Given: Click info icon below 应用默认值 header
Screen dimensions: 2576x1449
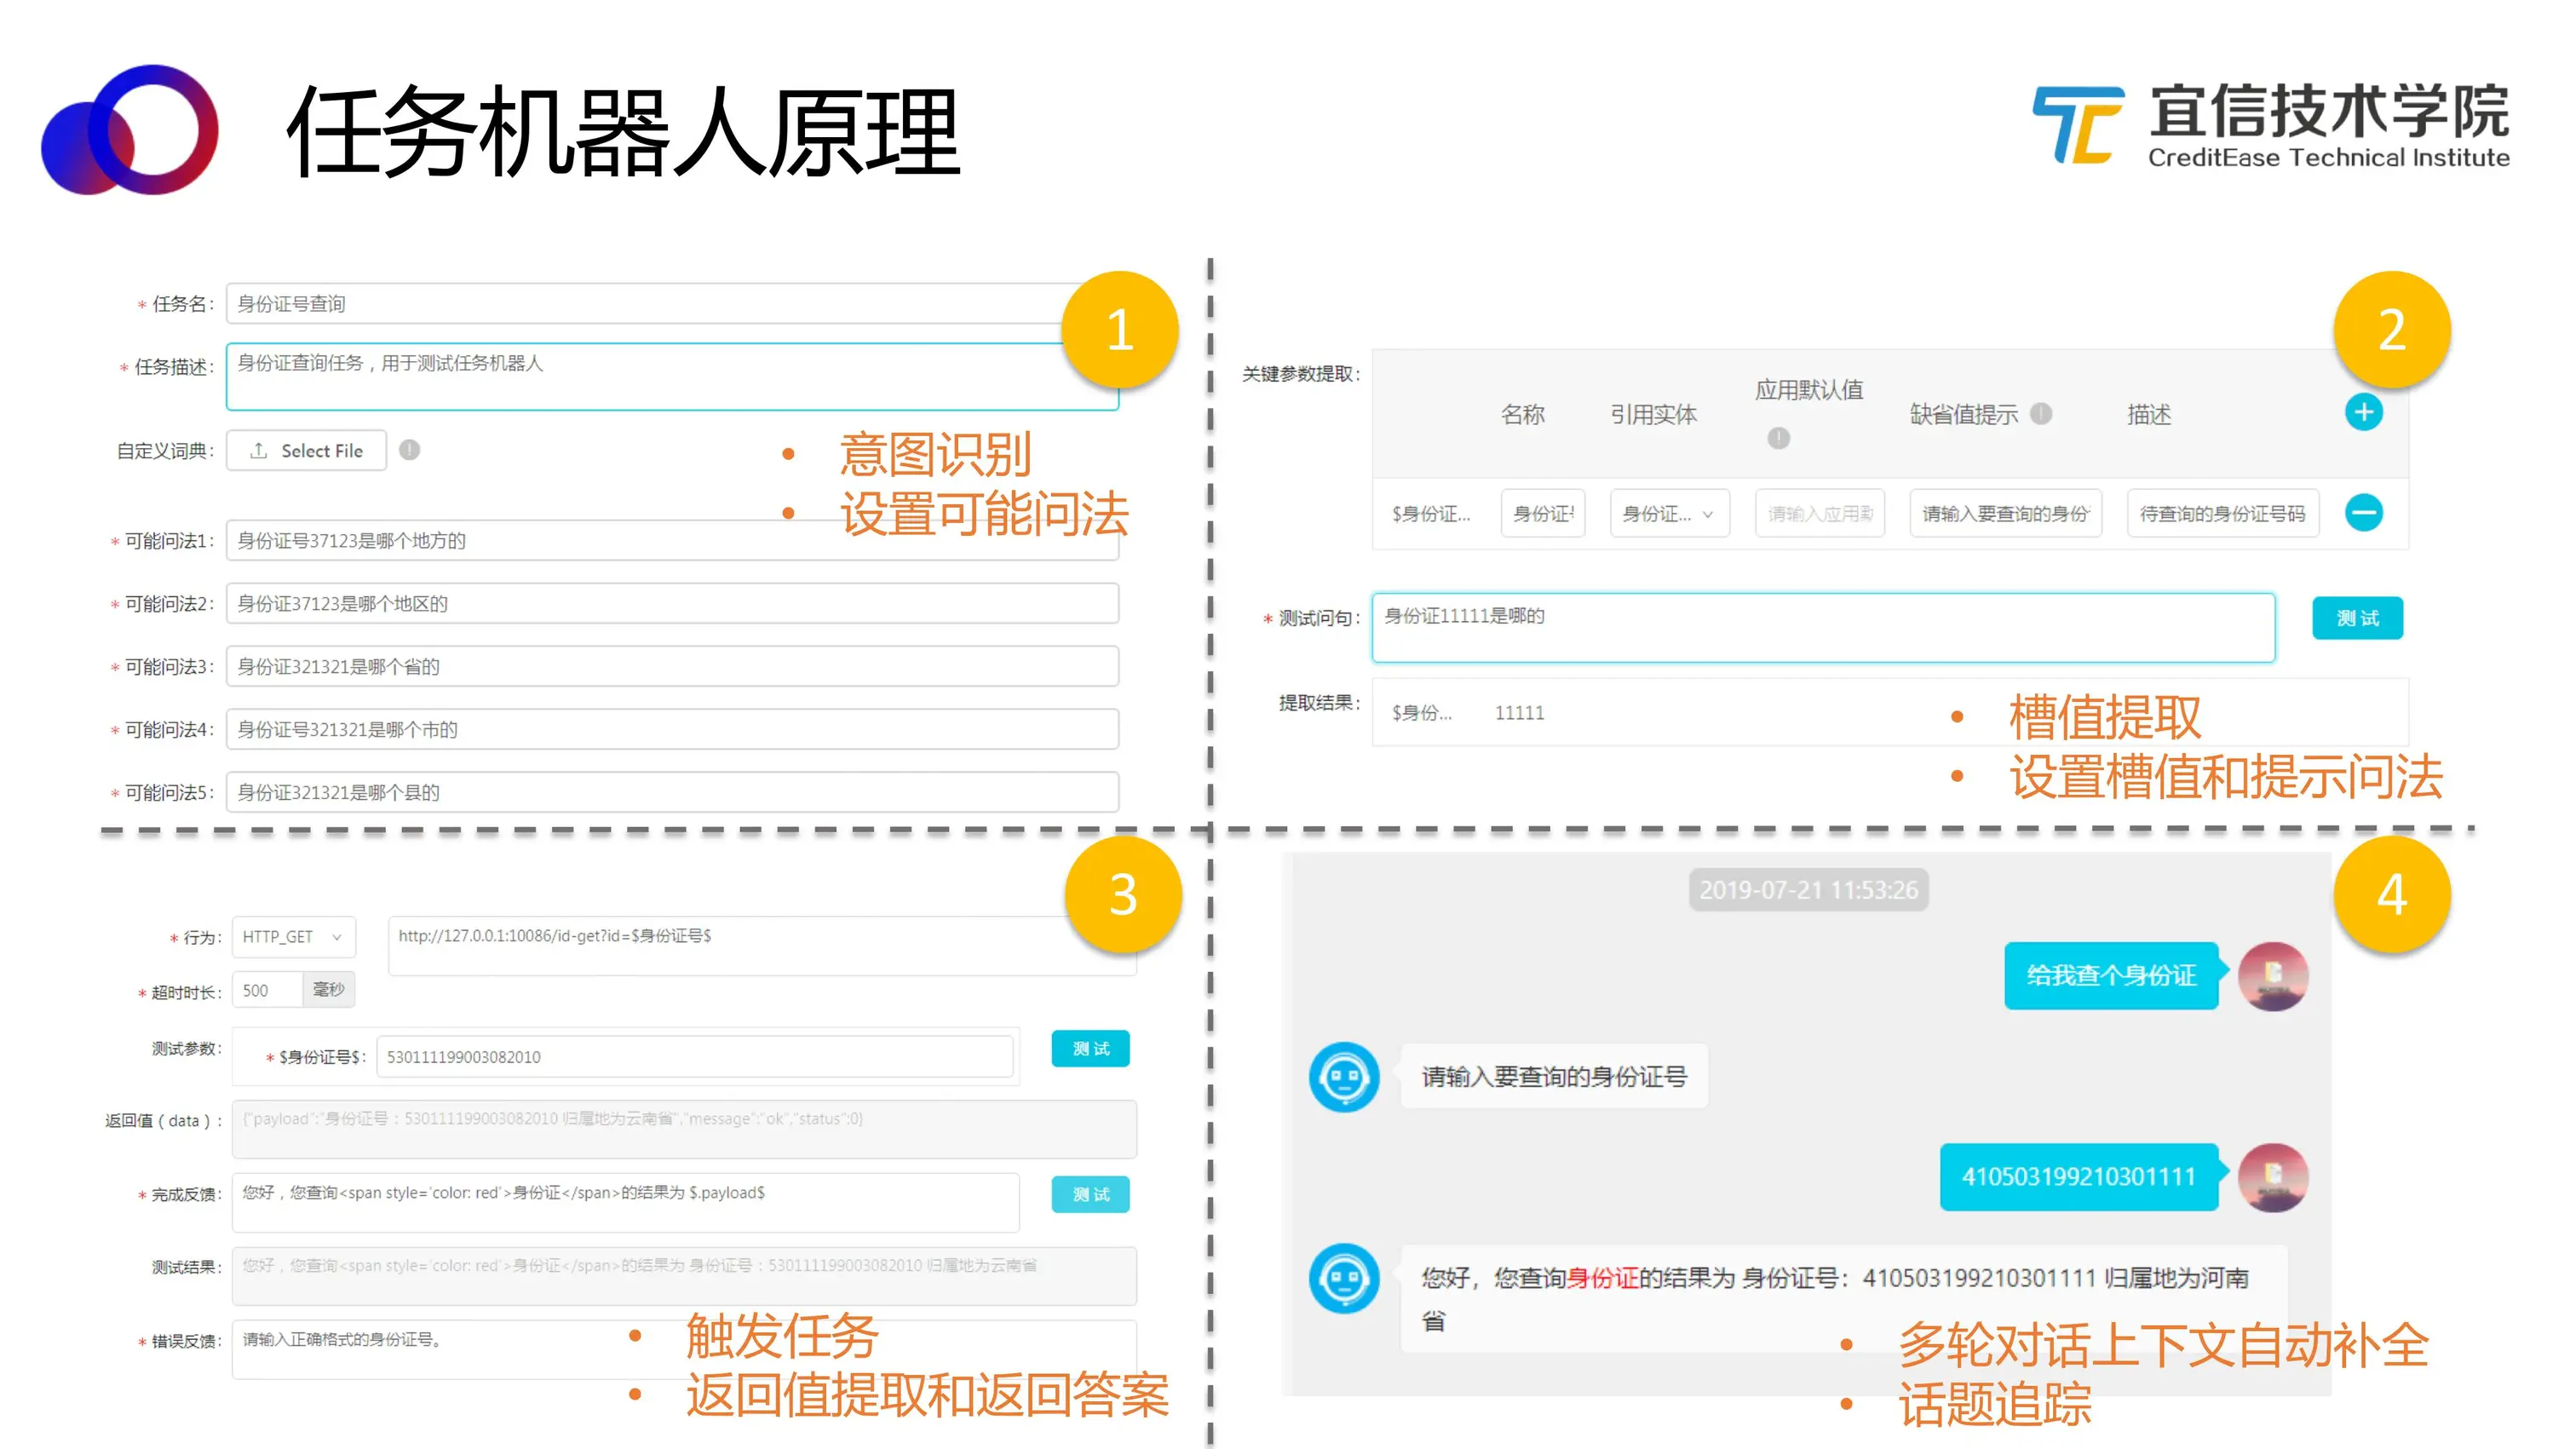Looking at the screenshot, I should tap(1778, 438).
